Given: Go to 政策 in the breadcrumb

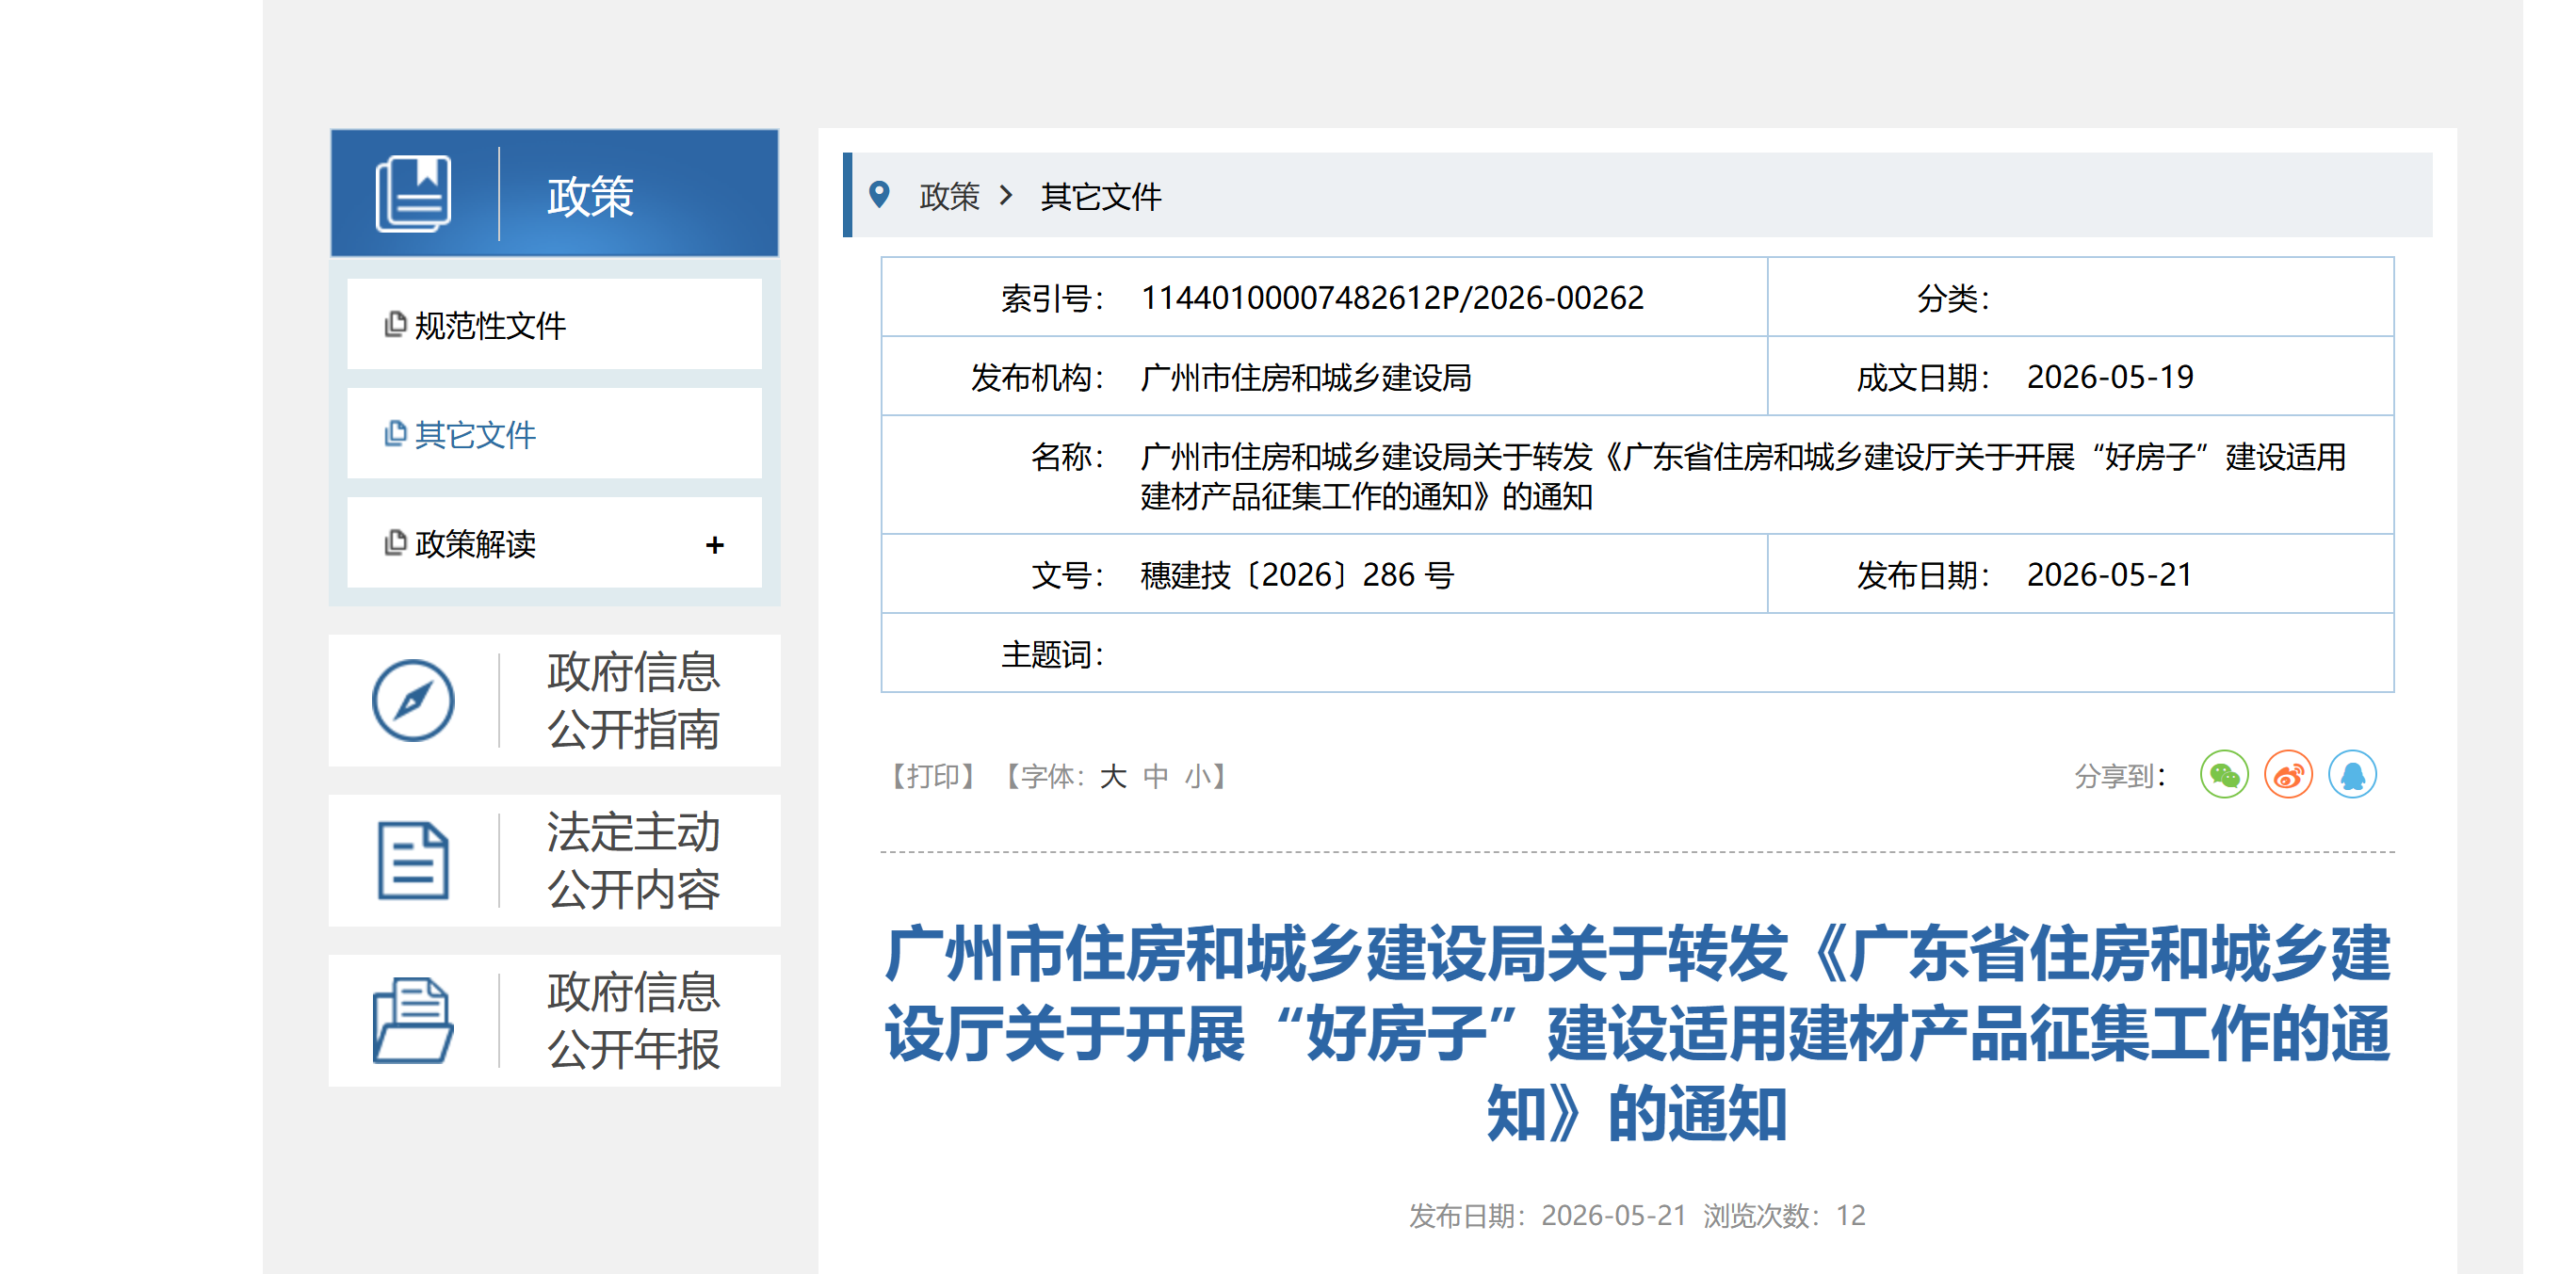Looking at the screenshot, I should point(949,196).
